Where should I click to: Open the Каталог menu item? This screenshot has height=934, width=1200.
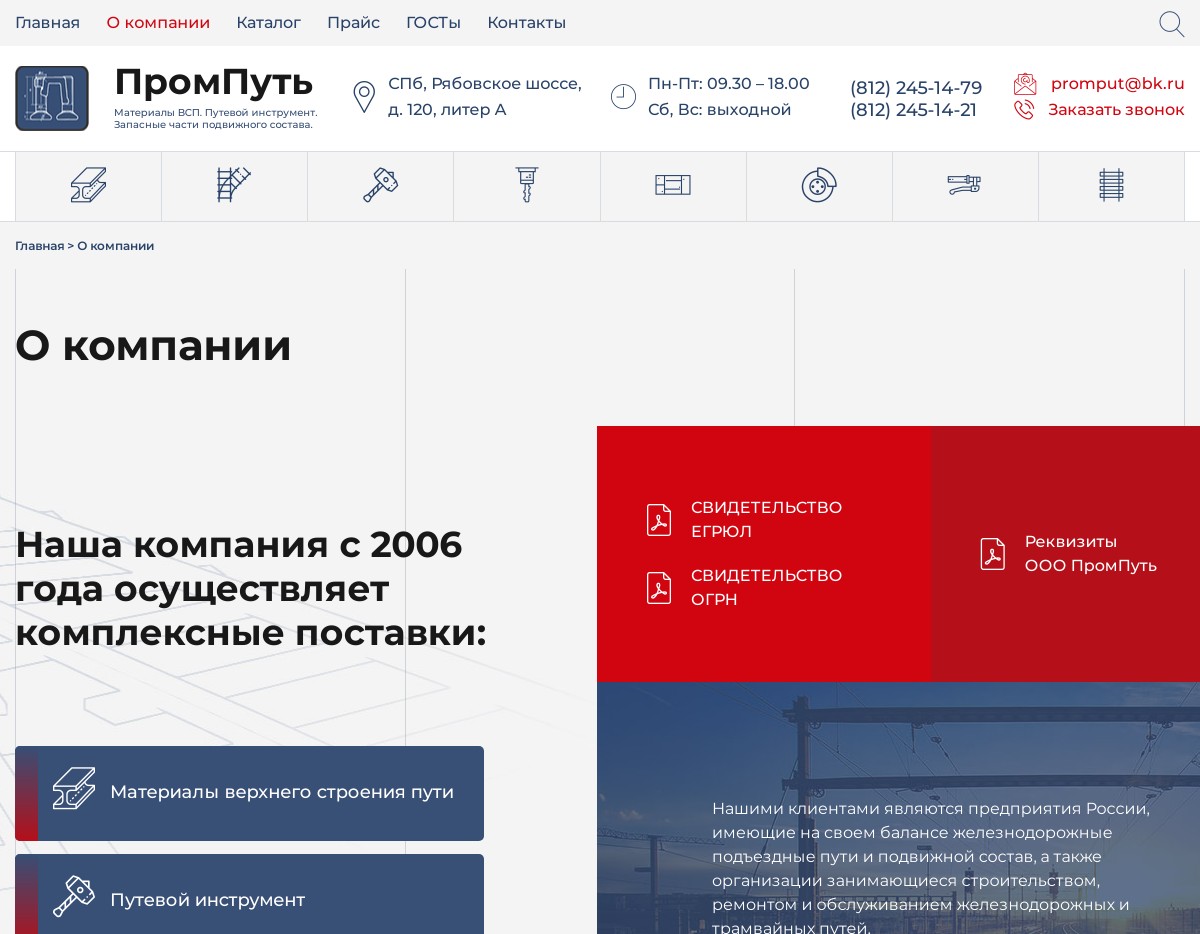coord(268,23)
